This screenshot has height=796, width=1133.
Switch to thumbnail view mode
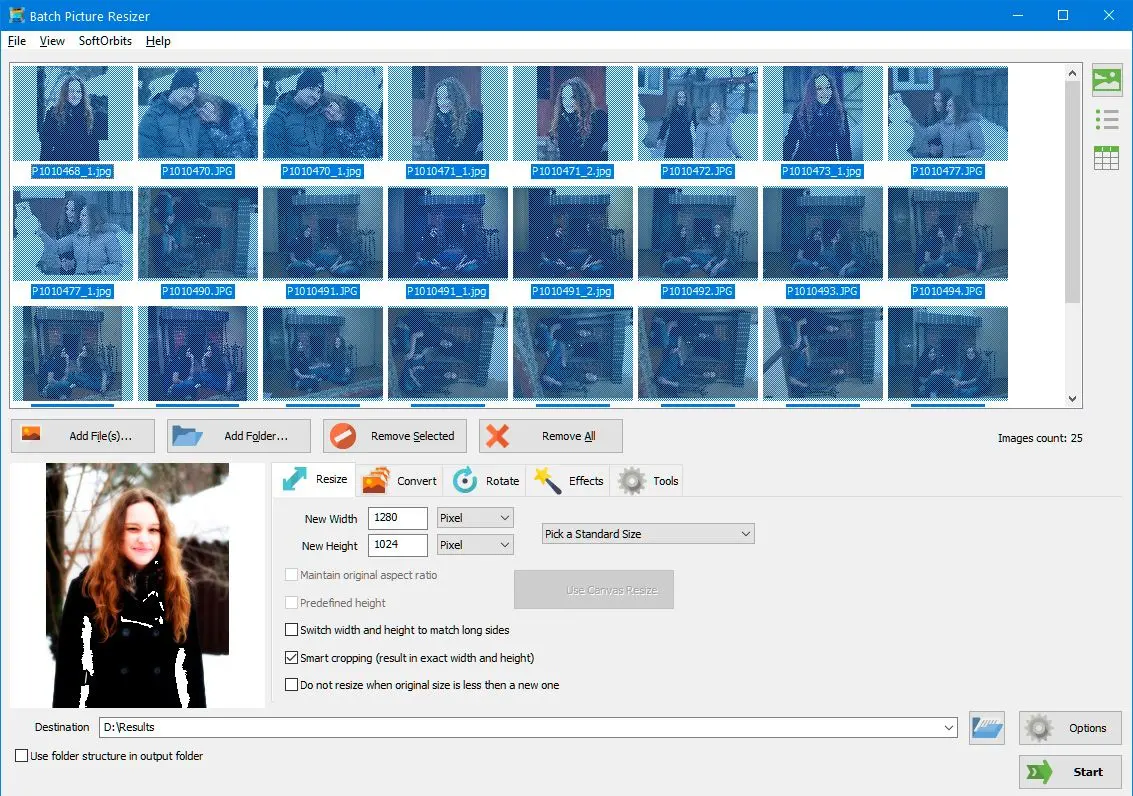coord(1106,79)
